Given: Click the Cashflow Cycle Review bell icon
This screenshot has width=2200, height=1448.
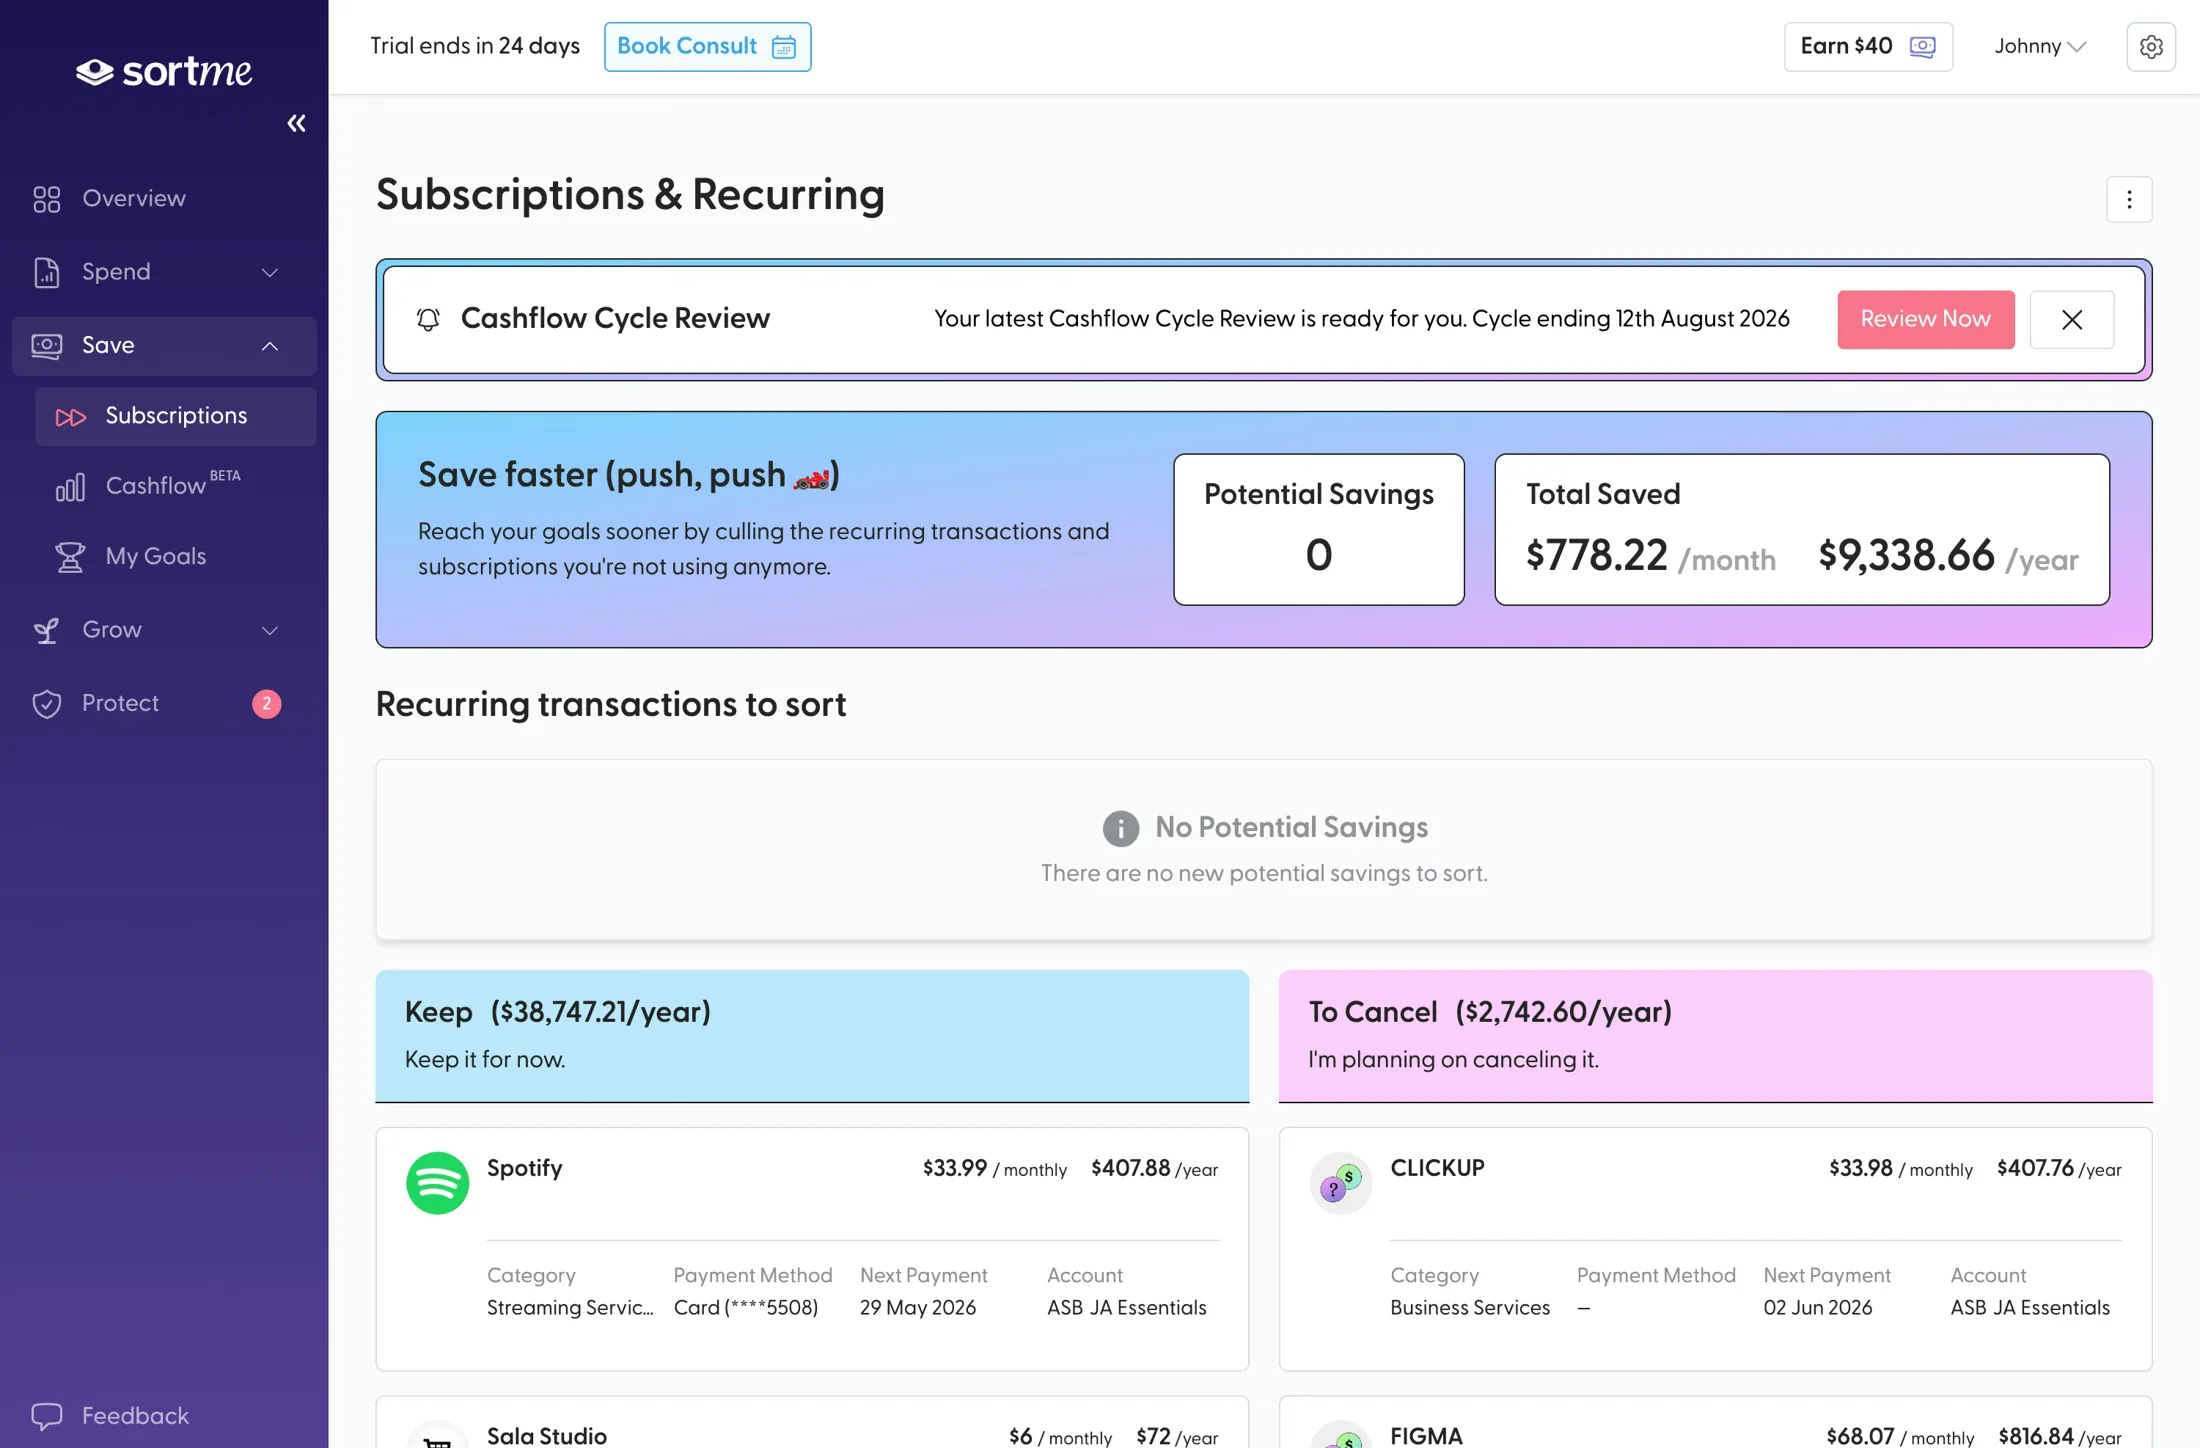Looking at the screenshot, I should [428, 319].
